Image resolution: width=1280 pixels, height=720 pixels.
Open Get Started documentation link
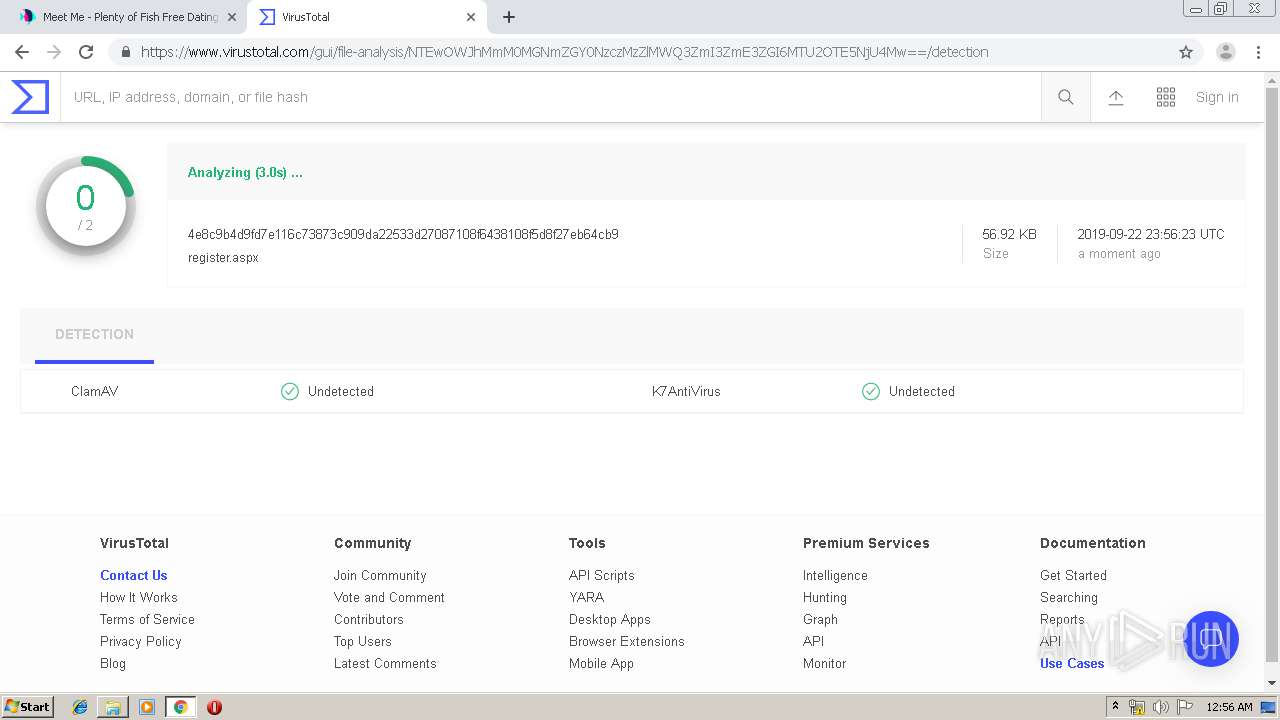click(x=1073, y=575)
